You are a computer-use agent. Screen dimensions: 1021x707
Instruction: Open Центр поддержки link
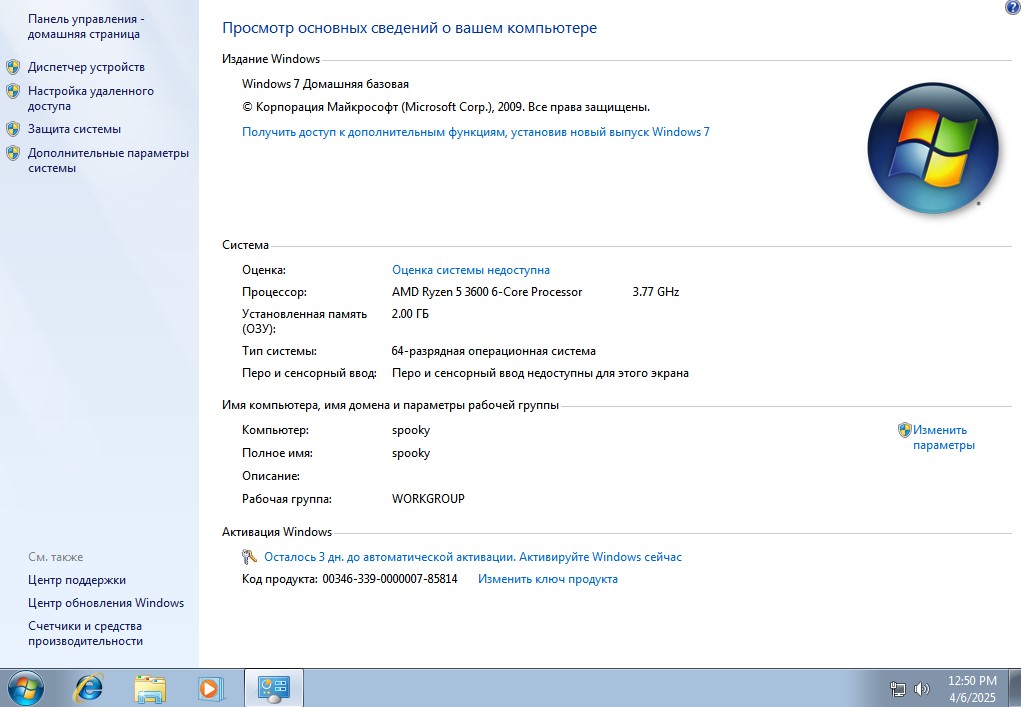[77, 580]
